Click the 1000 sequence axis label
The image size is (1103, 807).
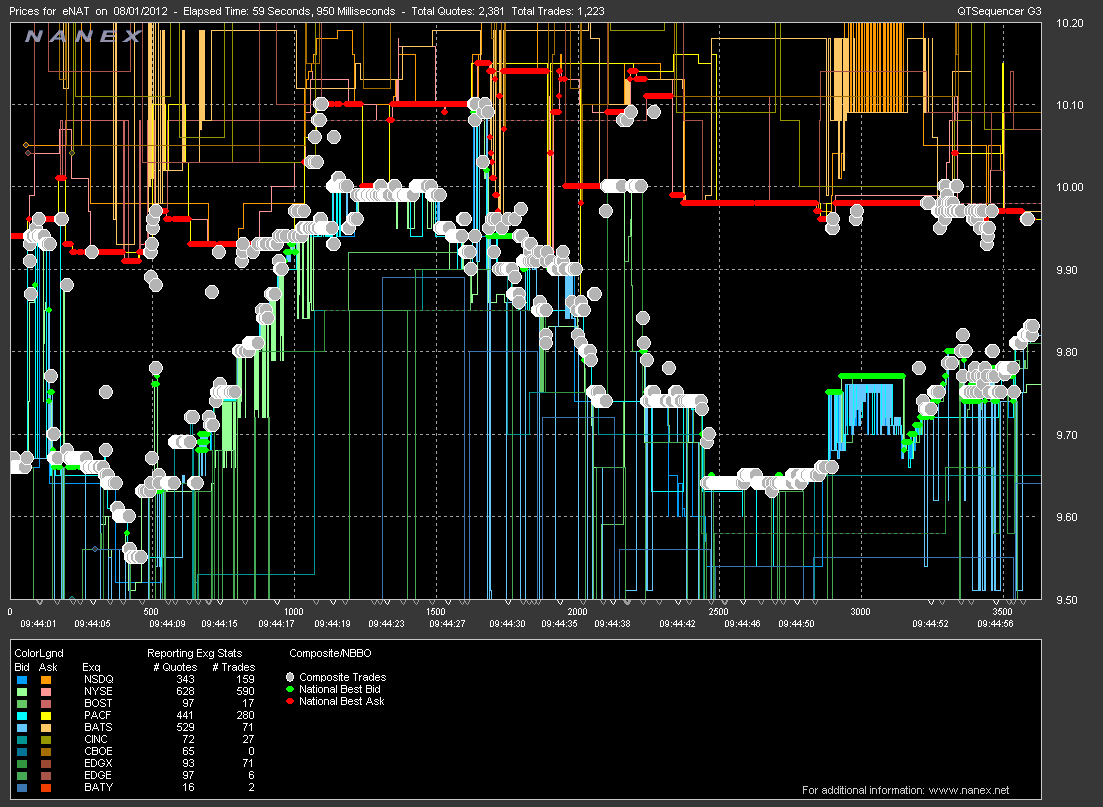tap(293, 612)
